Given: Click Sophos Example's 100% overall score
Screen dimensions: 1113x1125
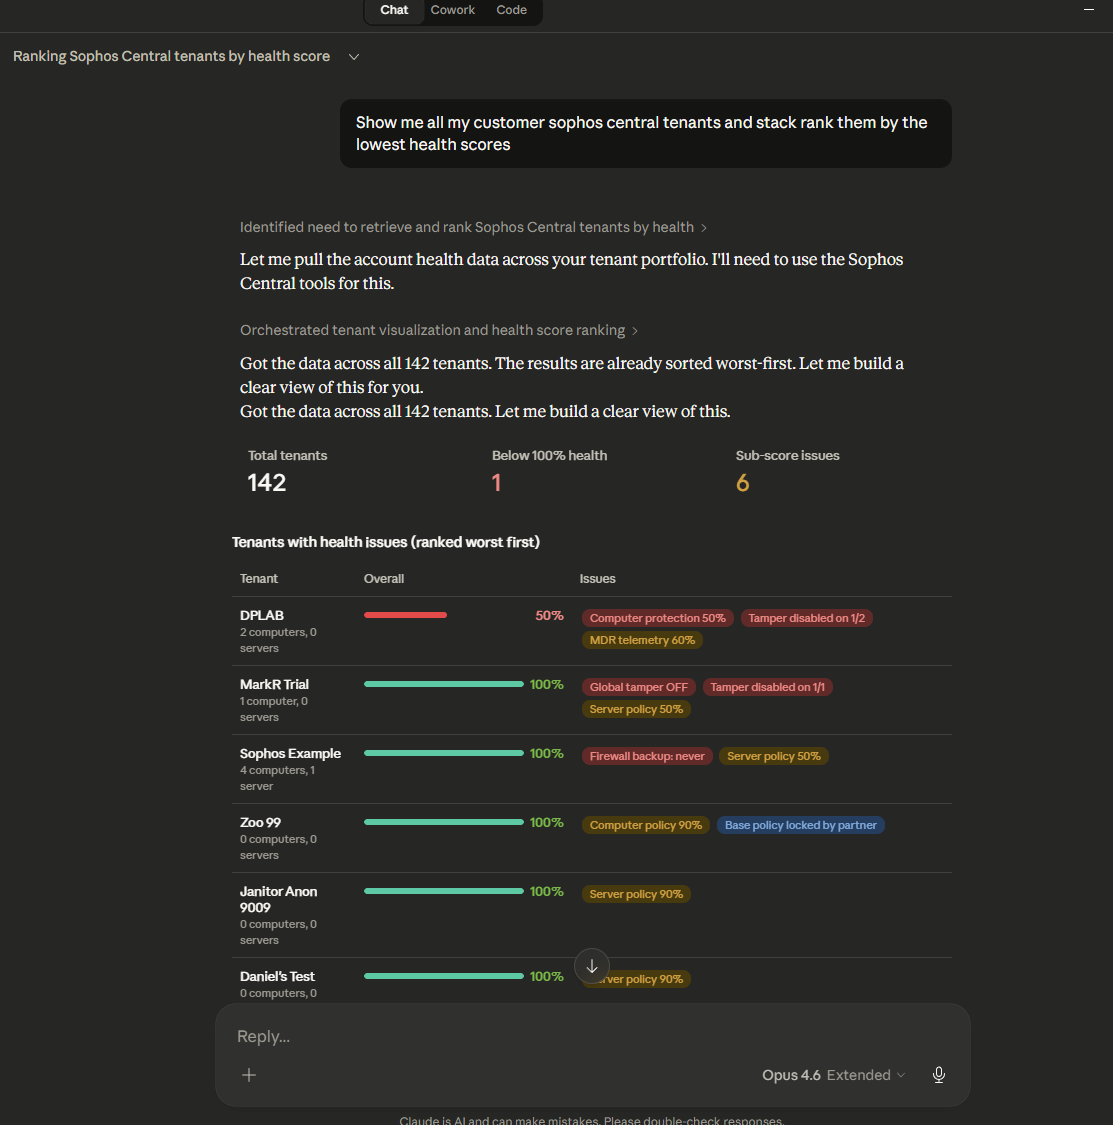Looking at the screenshot, I should click(547, 753).
